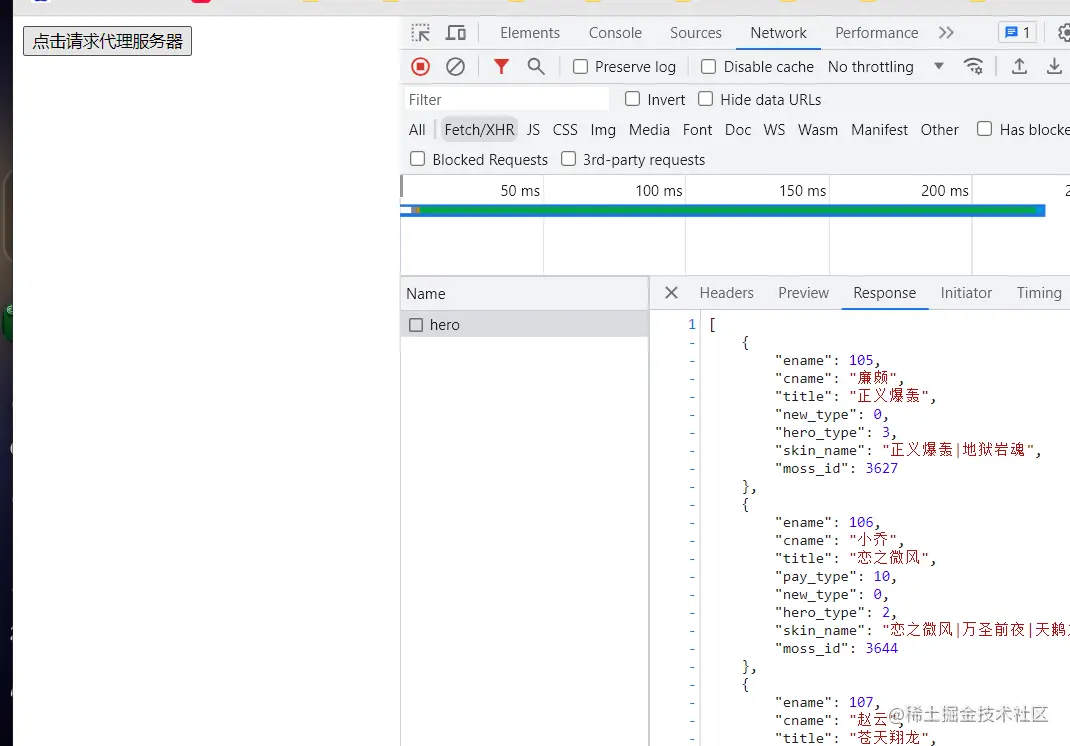Click the ename value 106

click(861, 522)
